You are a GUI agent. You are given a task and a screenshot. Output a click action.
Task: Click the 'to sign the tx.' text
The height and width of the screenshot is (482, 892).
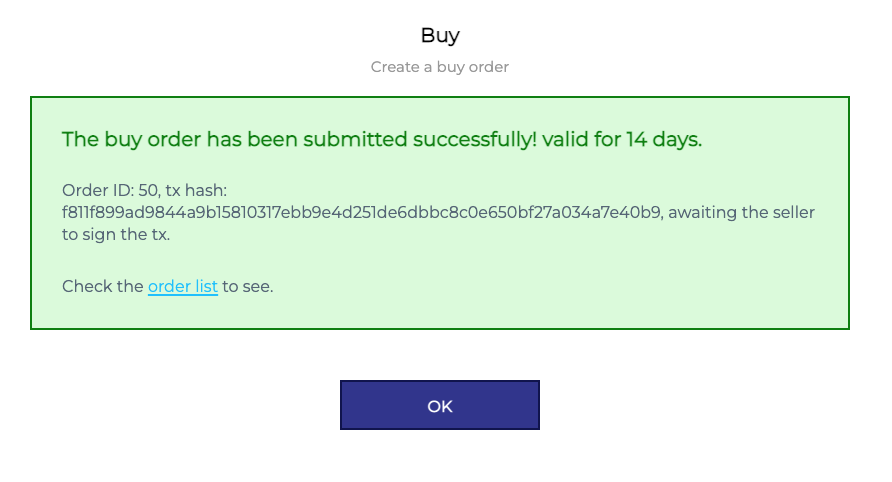click(x=116, y=236)
